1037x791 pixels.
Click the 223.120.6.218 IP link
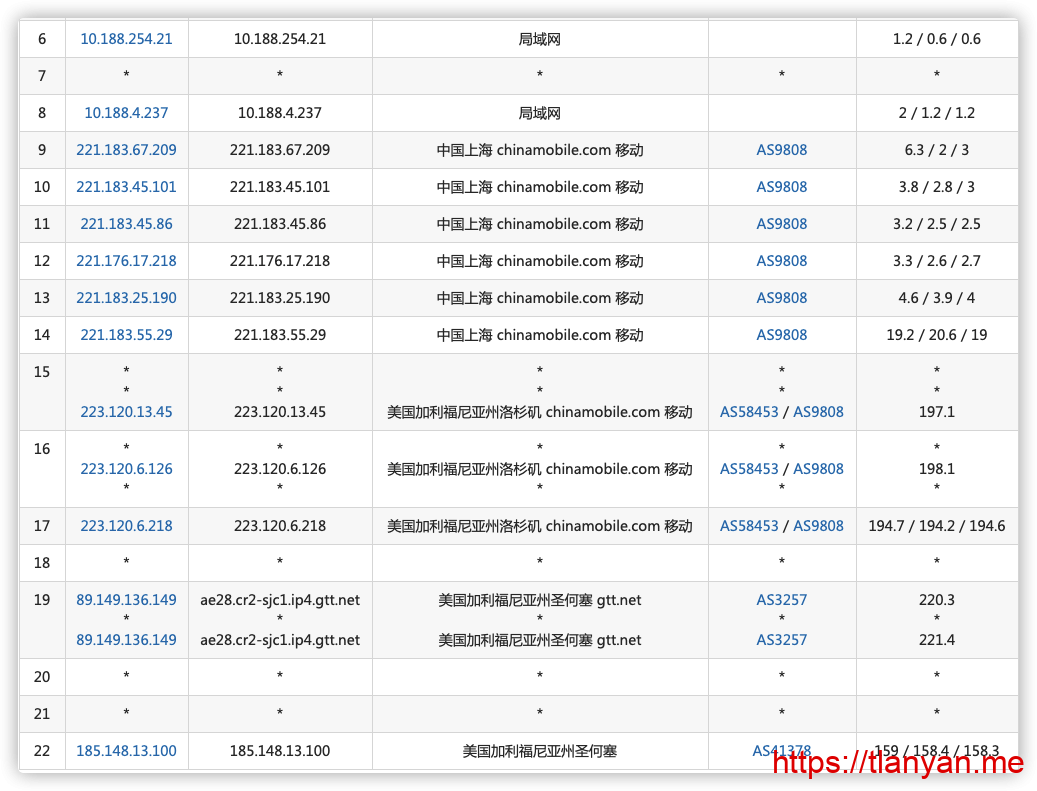126,526
